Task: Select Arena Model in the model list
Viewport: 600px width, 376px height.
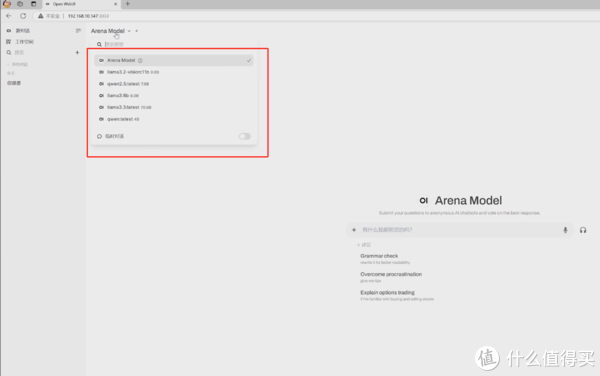Action: [174, 60]
